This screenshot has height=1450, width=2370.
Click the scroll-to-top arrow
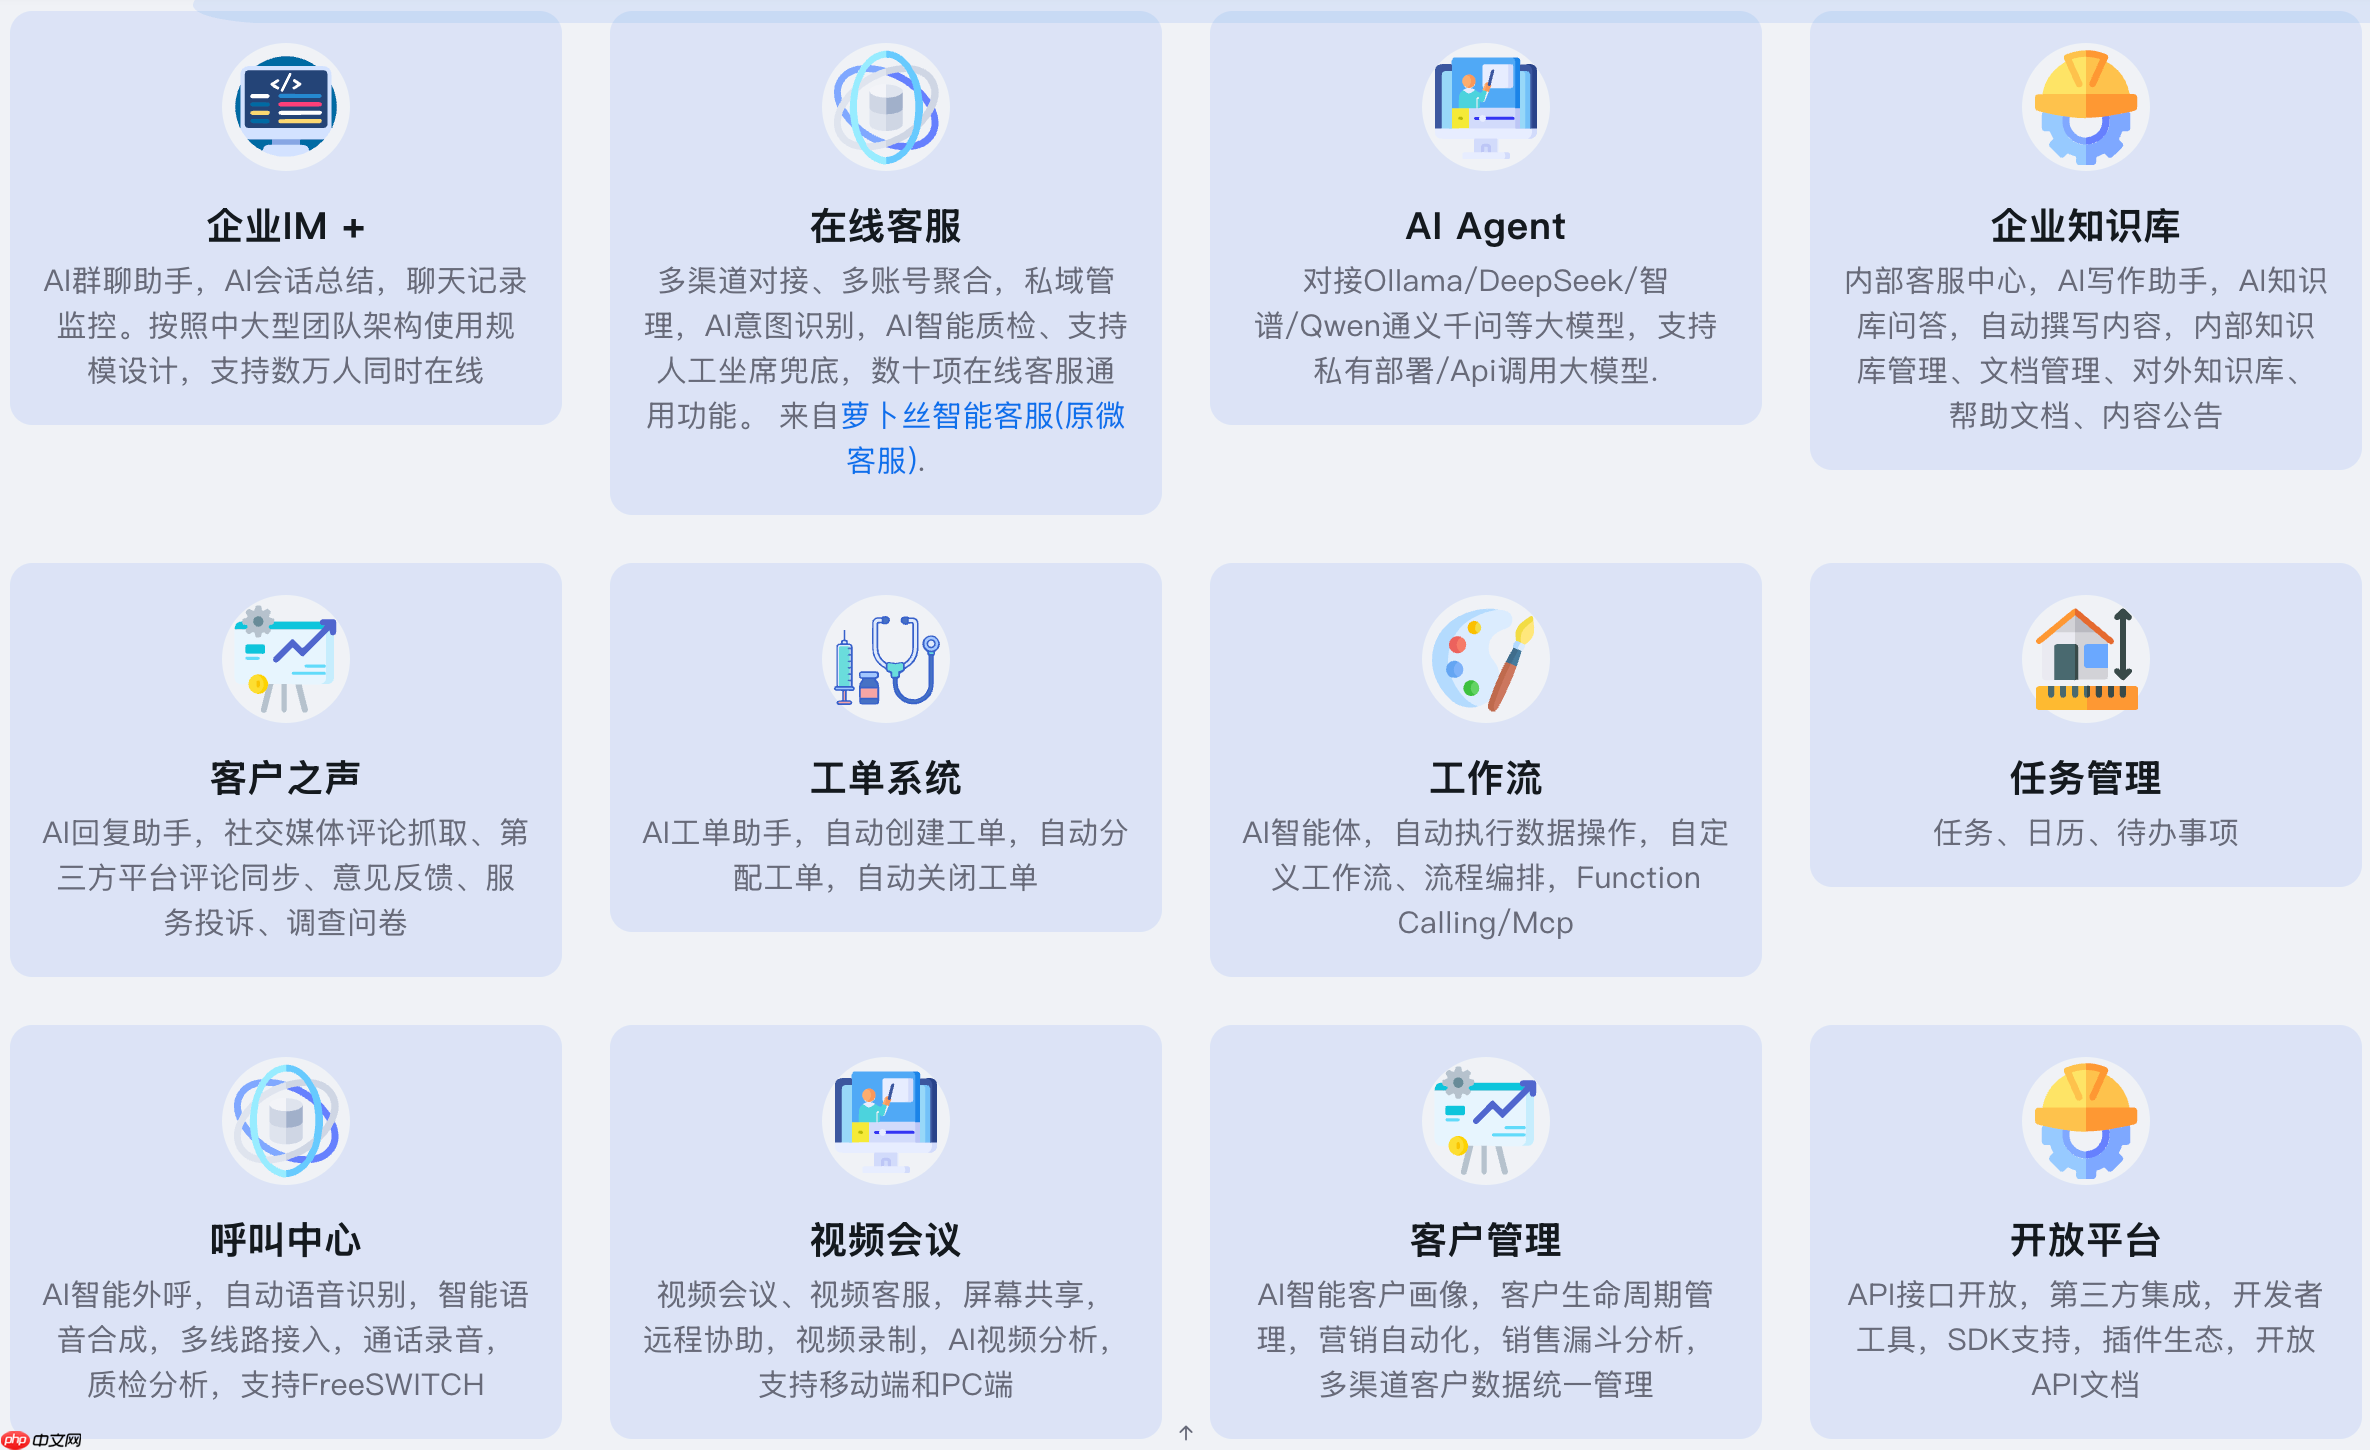point(1186,1432)
